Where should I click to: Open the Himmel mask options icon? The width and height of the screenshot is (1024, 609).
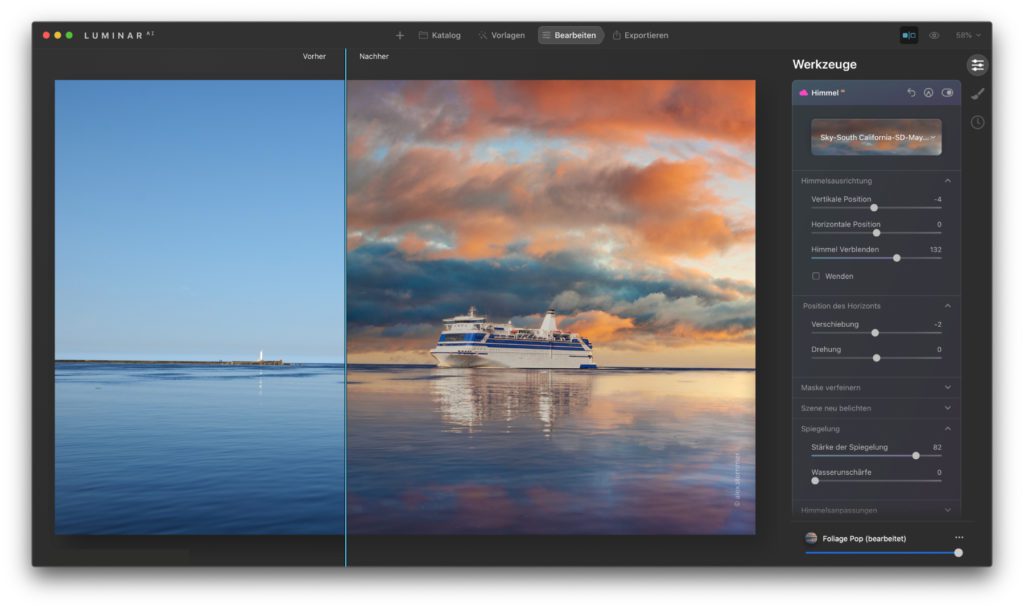click(929, 92)
